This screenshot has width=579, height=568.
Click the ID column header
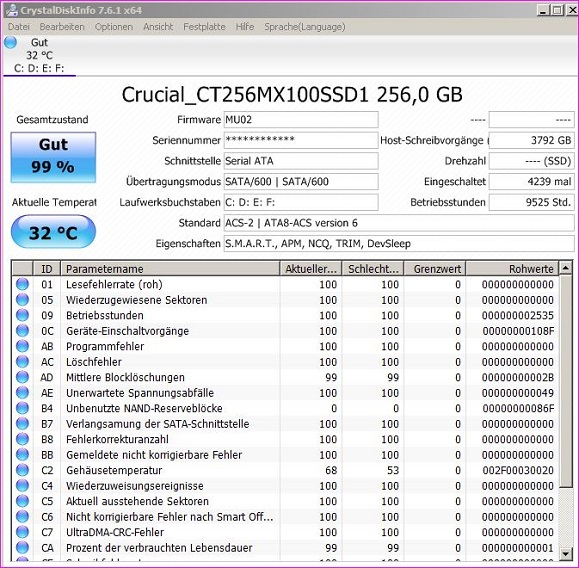pyautogui.click(x=47, y=269)
